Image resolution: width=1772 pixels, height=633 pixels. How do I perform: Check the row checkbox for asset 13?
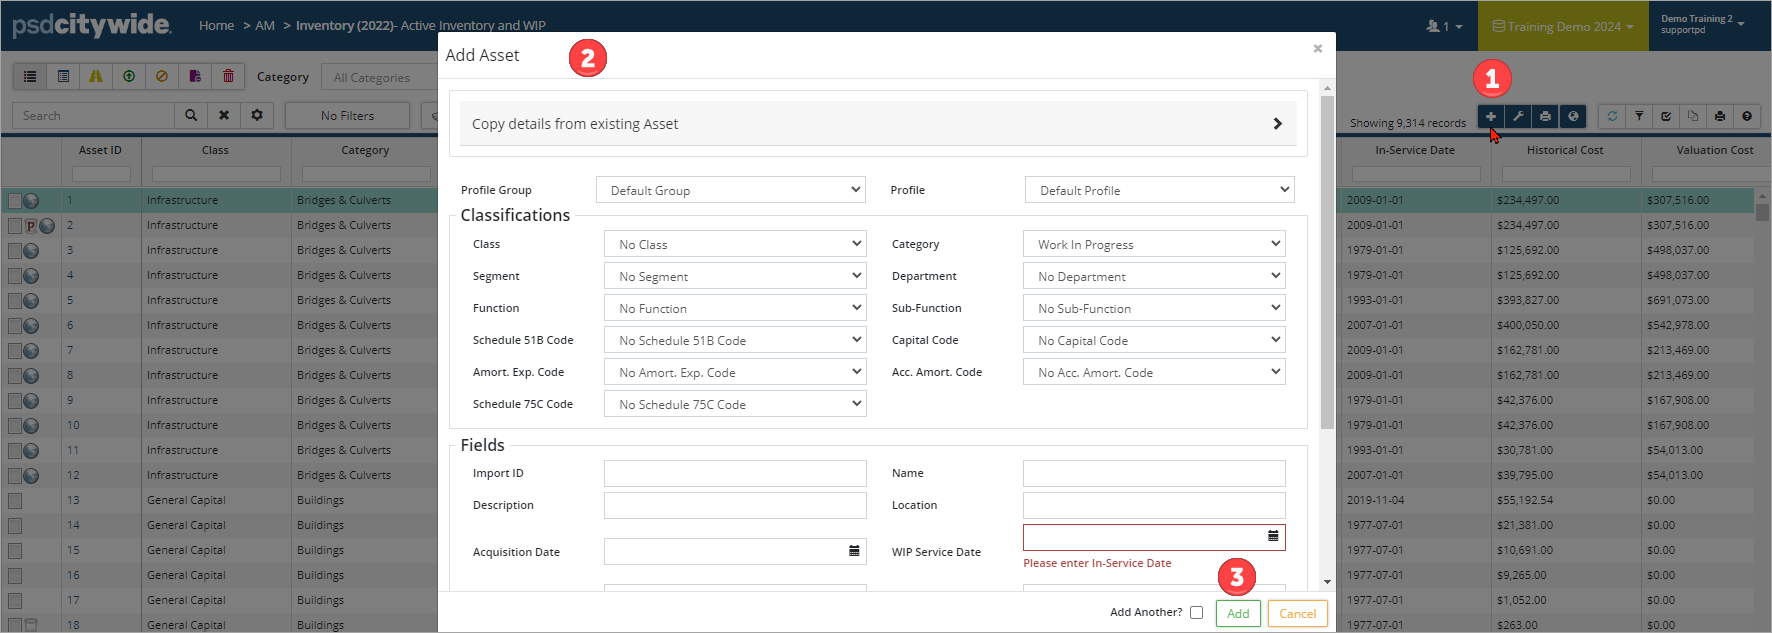pos(15,500)
